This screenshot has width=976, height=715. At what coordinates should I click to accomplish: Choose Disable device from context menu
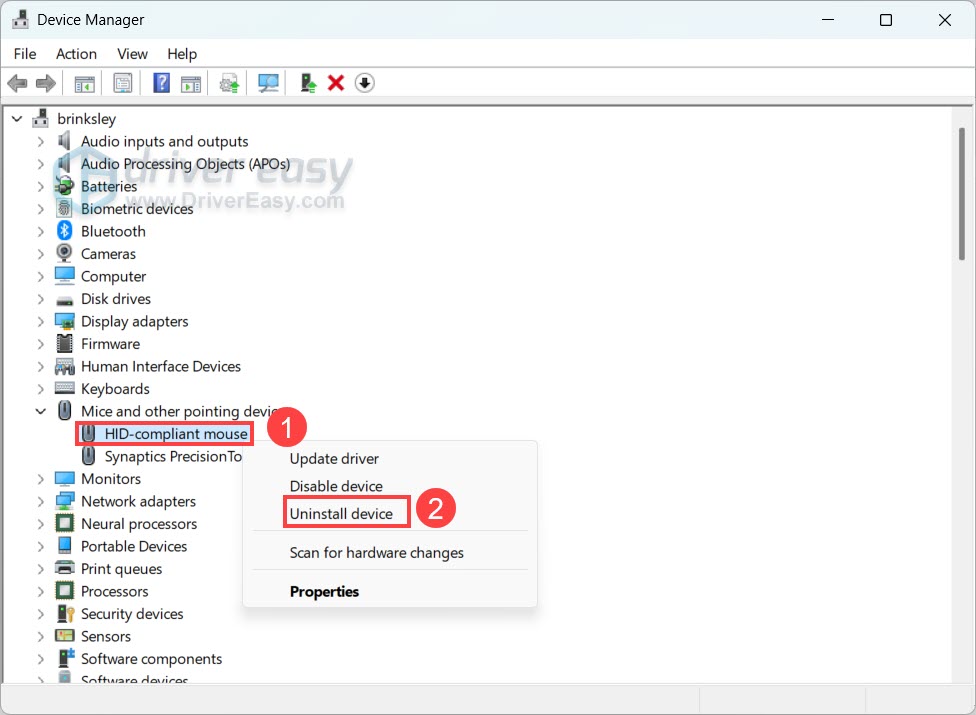390,486
